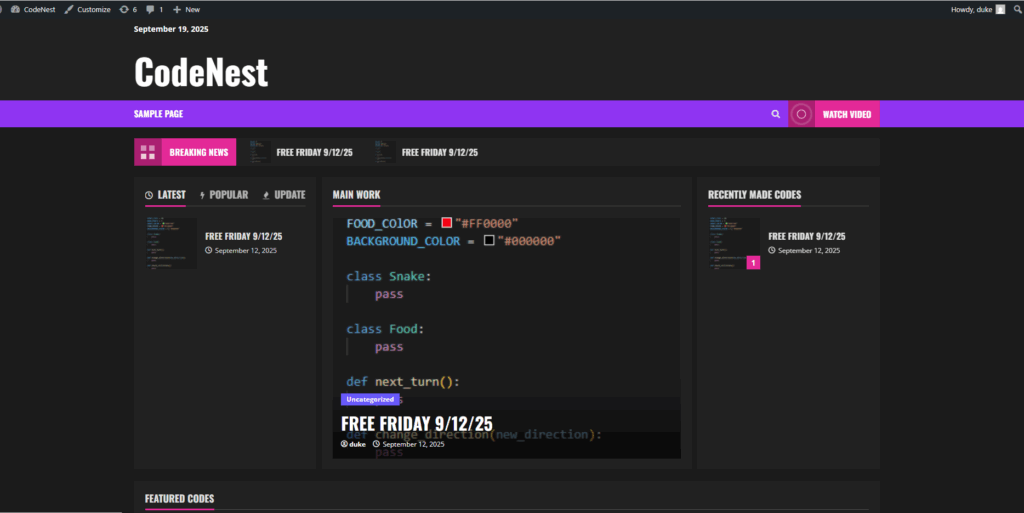This screenshot has width=1024, height=513.
Task: Open the comments bubble icon
Action: pyautogui.click(x=150, y=9)
